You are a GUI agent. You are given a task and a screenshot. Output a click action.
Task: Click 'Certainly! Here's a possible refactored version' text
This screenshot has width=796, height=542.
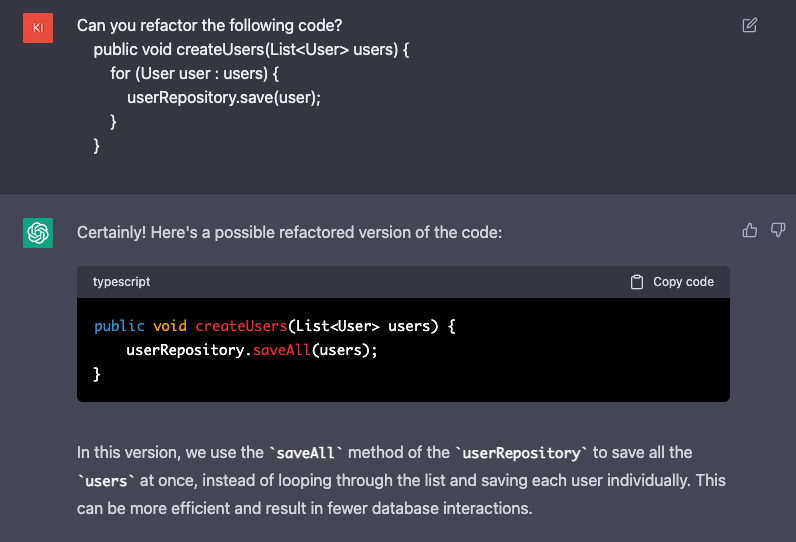coord(289,232)
